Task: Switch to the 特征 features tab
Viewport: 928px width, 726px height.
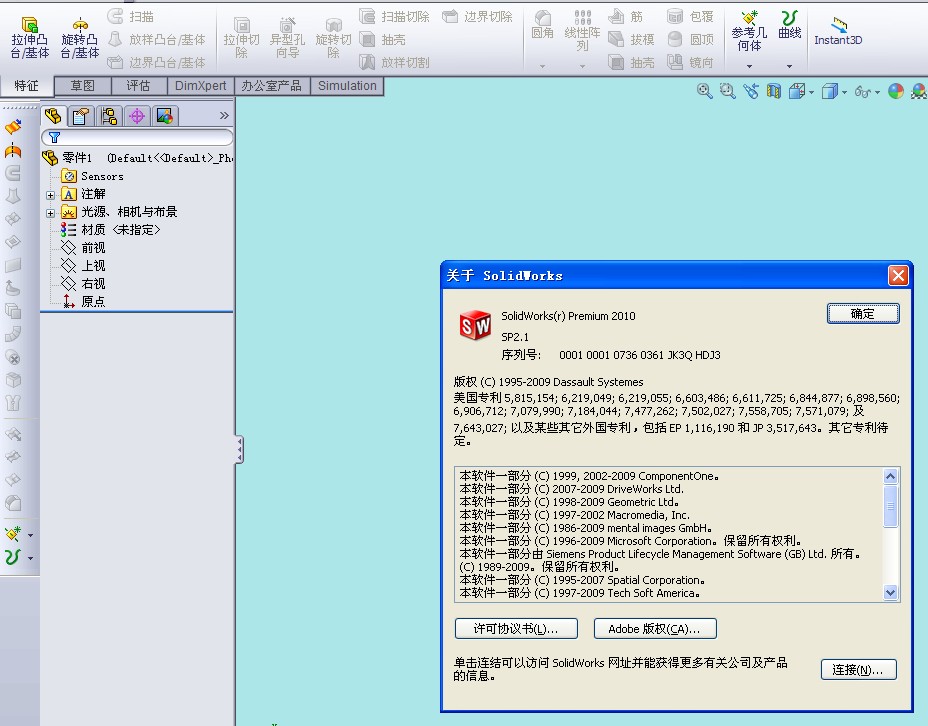Action: coord(27,86)
